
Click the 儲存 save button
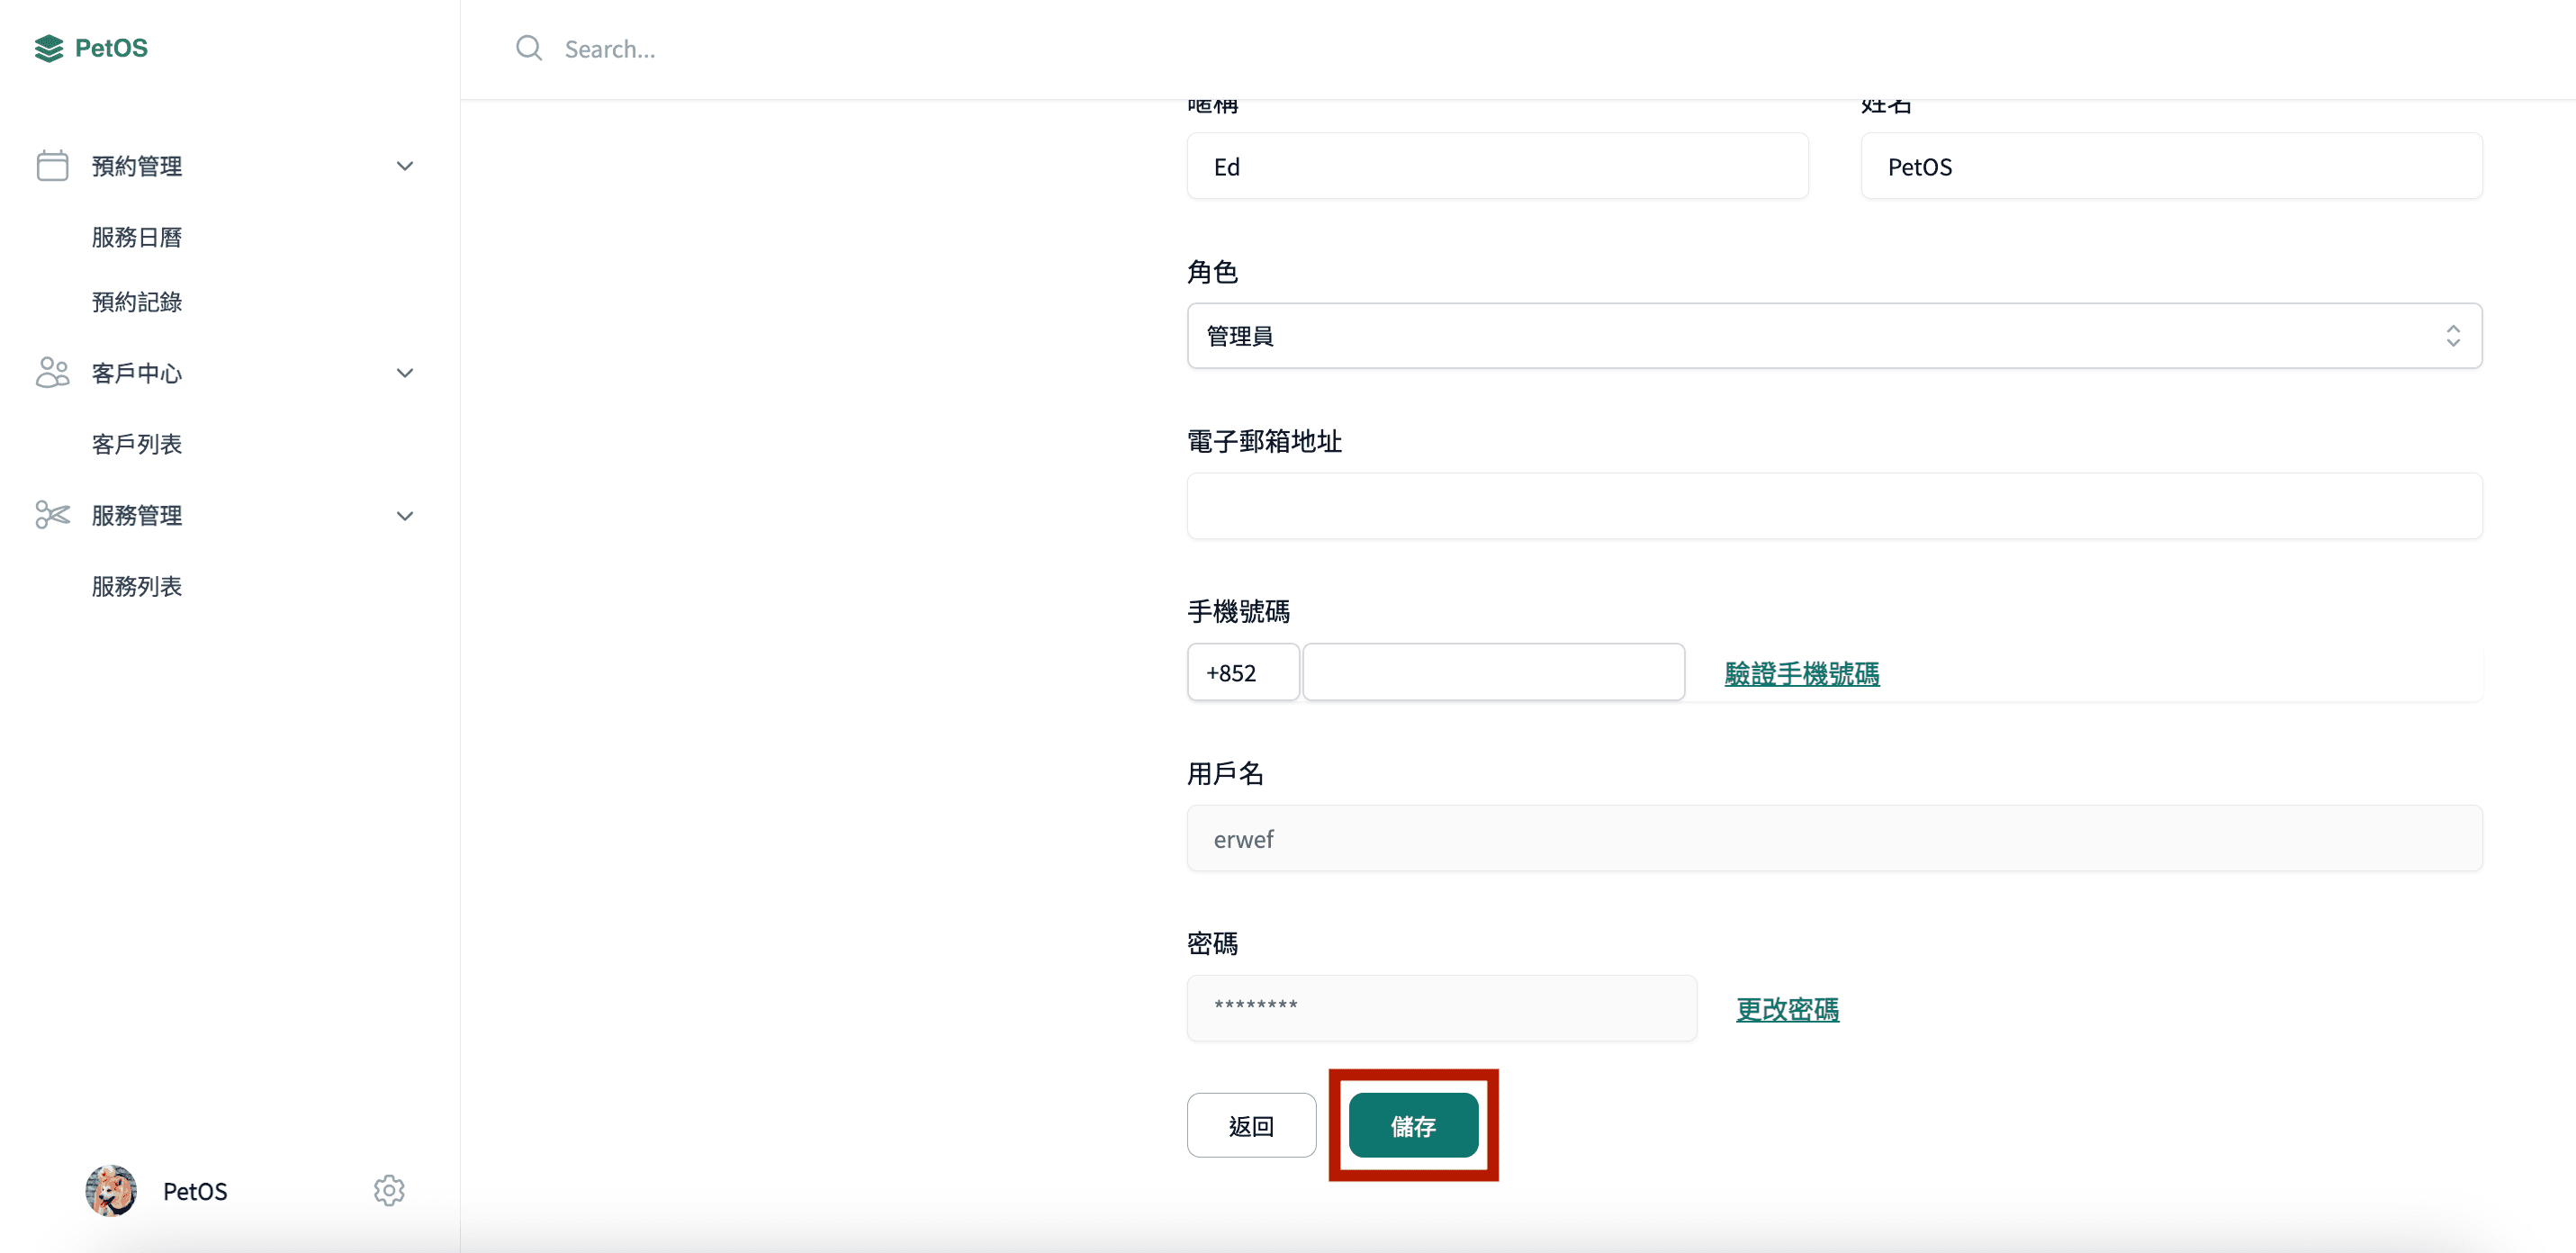click(x=1413, y=1125)
